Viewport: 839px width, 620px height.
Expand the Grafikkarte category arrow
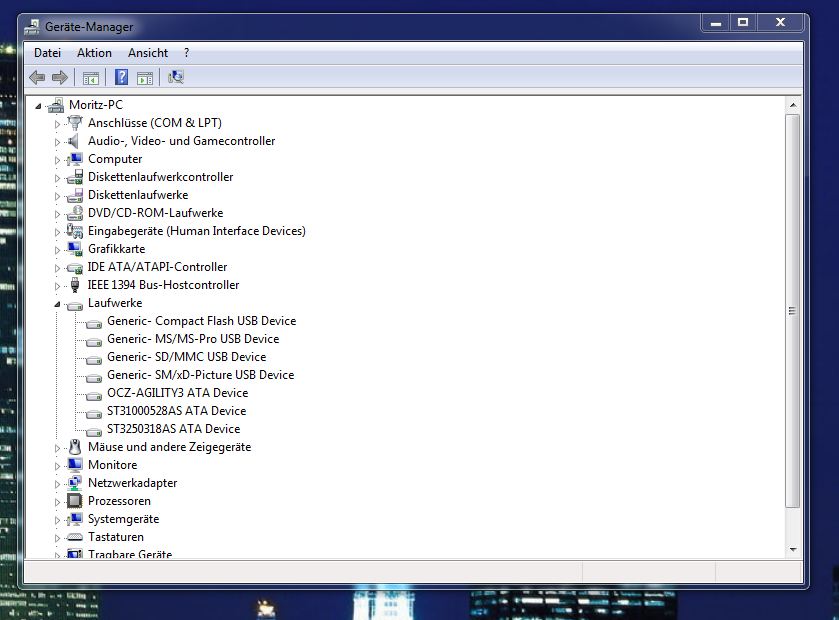[x=57, y=250]
